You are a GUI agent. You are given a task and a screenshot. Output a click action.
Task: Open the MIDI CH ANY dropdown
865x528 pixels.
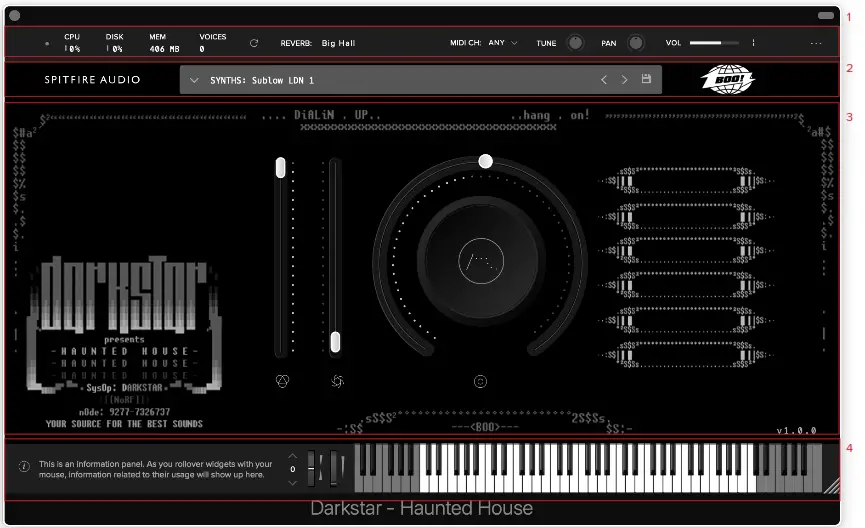[503, 42]
